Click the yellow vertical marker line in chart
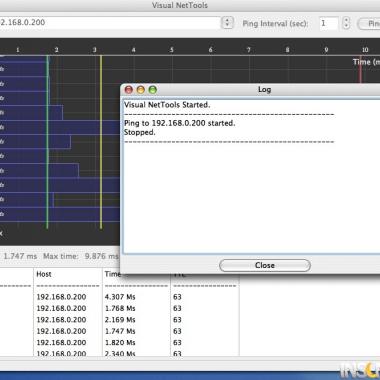Viewport: 380px width, 380px height. (101, 142)
